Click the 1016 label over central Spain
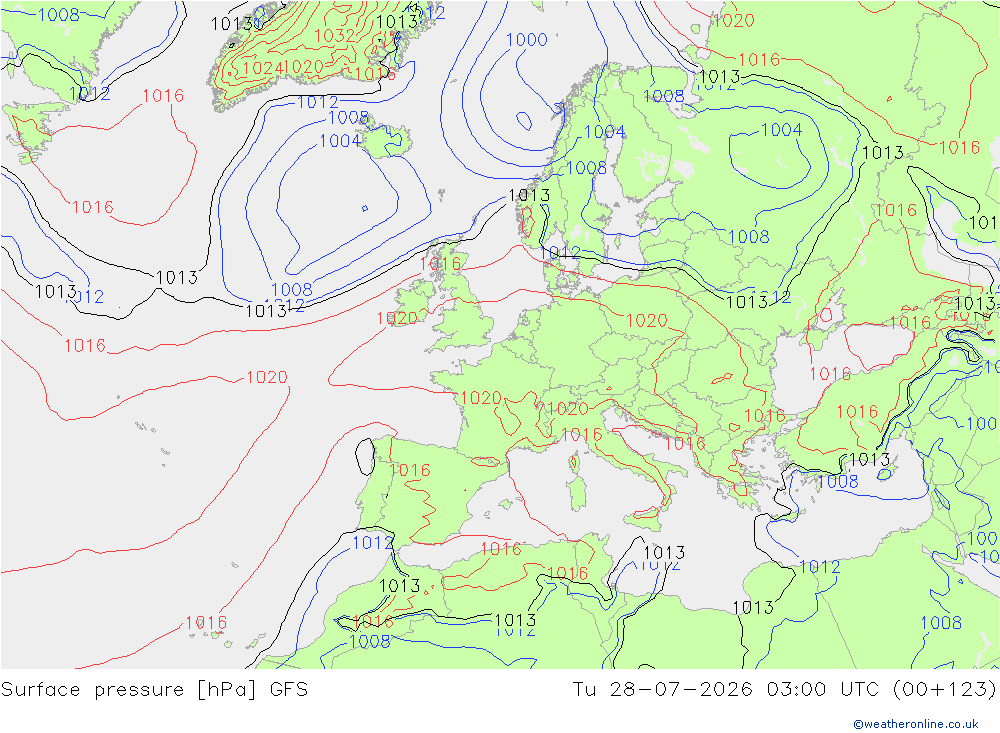1000x733 pixels. 409,471
